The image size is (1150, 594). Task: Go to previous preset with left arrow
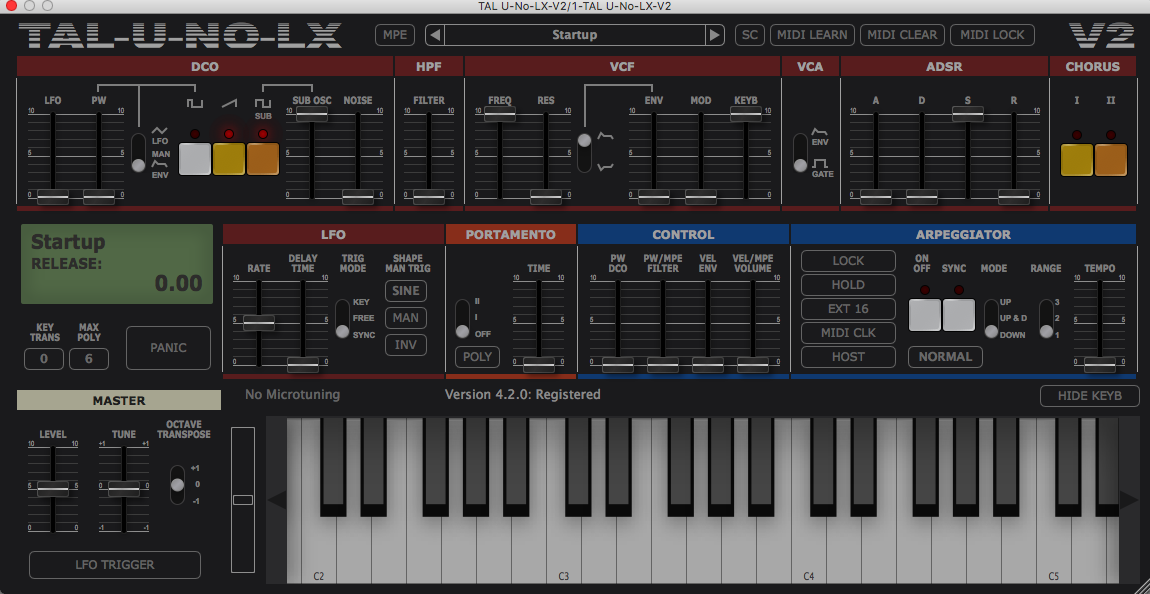434,34
